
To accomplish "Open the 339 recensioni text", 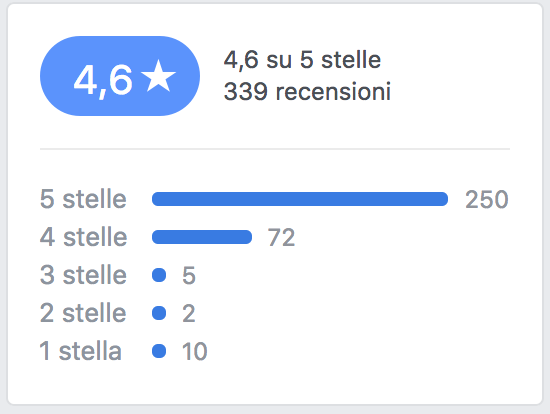I will click(307, 92).
